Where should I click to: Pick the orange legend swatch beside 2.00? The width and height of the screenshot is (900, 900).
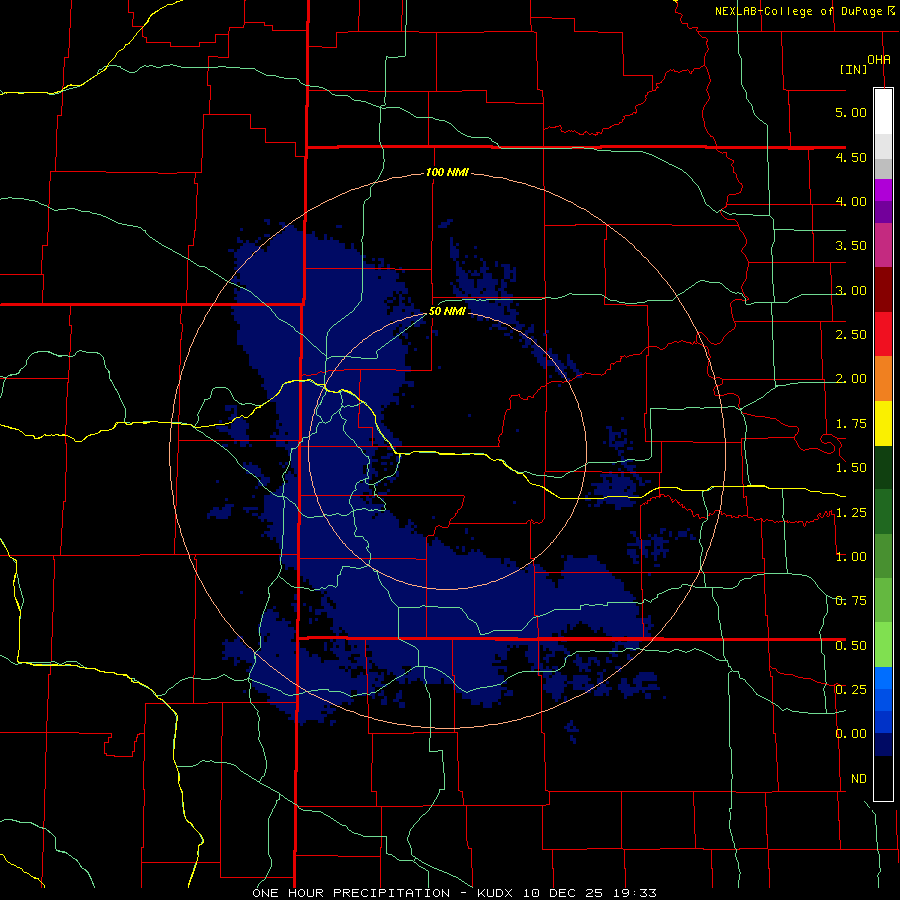tap(883, 379)
